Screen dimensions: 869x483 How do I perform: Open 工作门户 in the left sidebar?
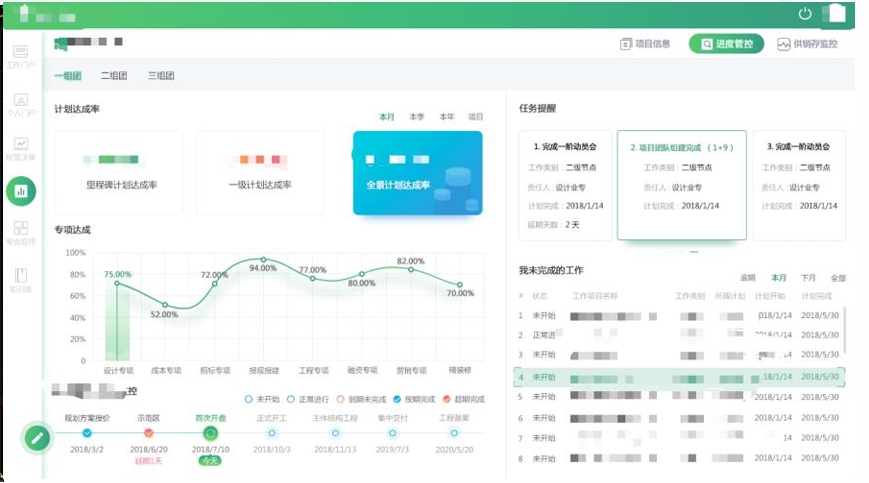pyautogui.click(x=21, y=54)
